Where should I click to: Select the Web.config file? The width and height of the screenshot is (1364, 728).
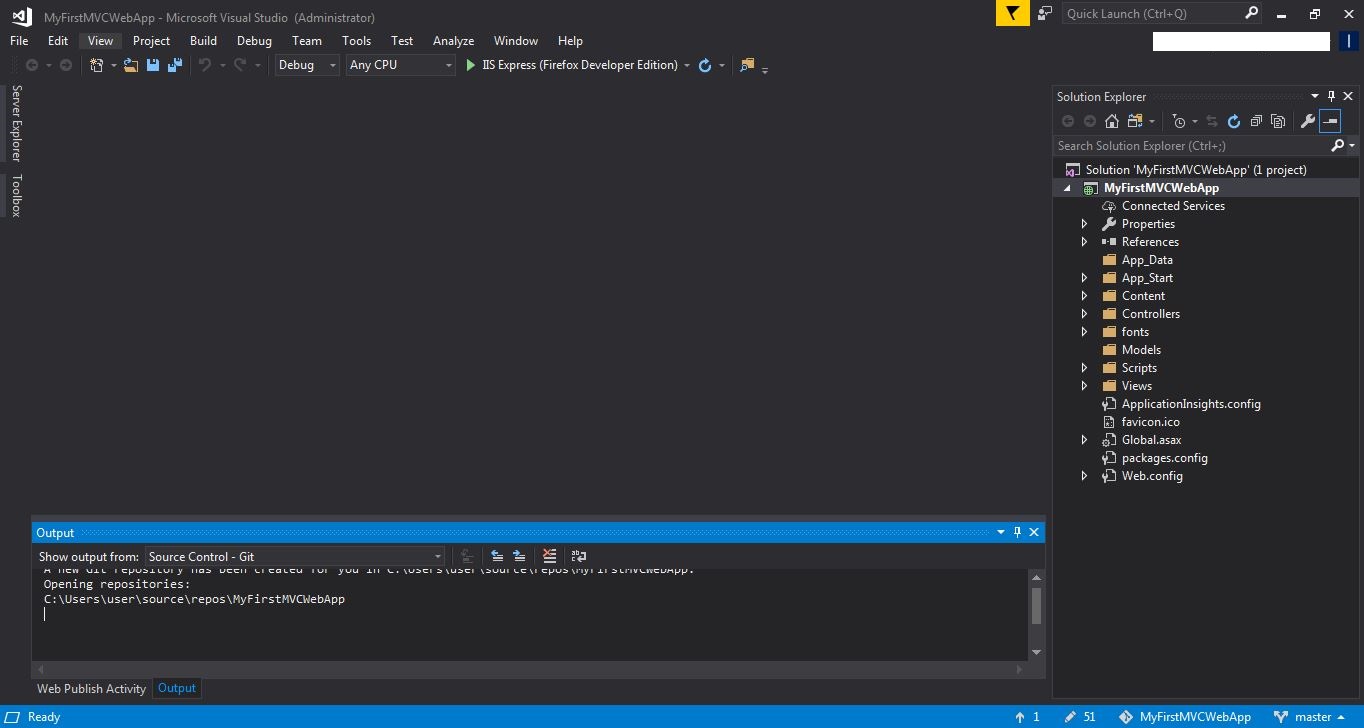(1152, 475)
